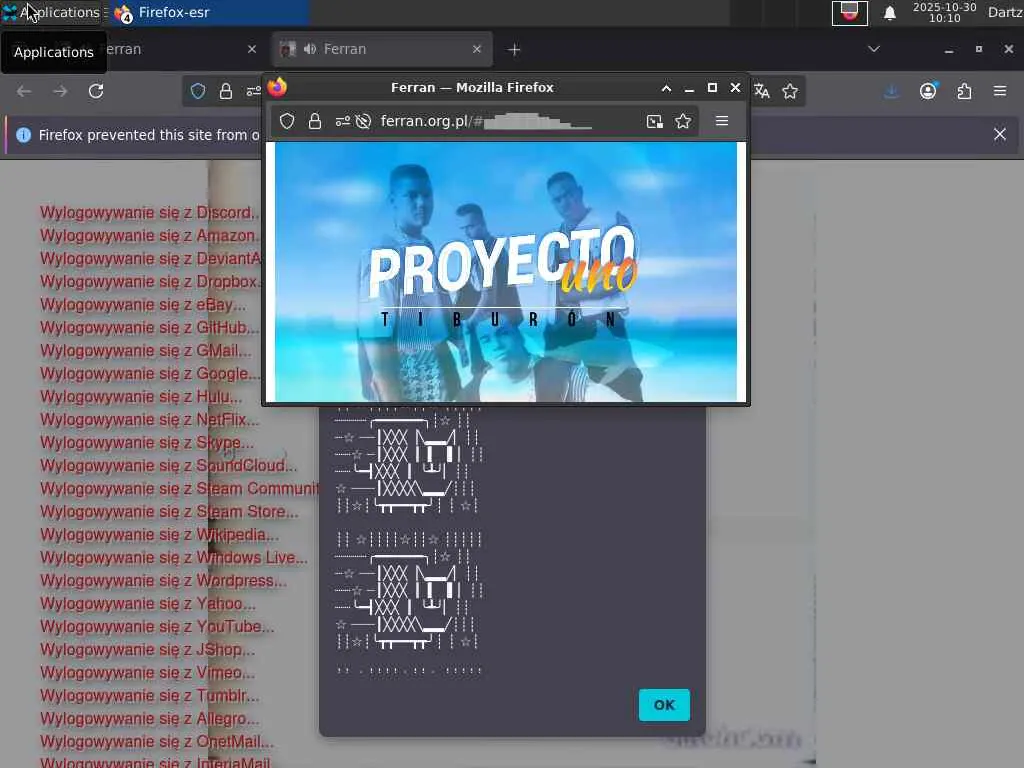Click 'Wylogowywanie się z NetFlix...' text
This screenshot has height=768, width=1024.
tap(150, 420)
